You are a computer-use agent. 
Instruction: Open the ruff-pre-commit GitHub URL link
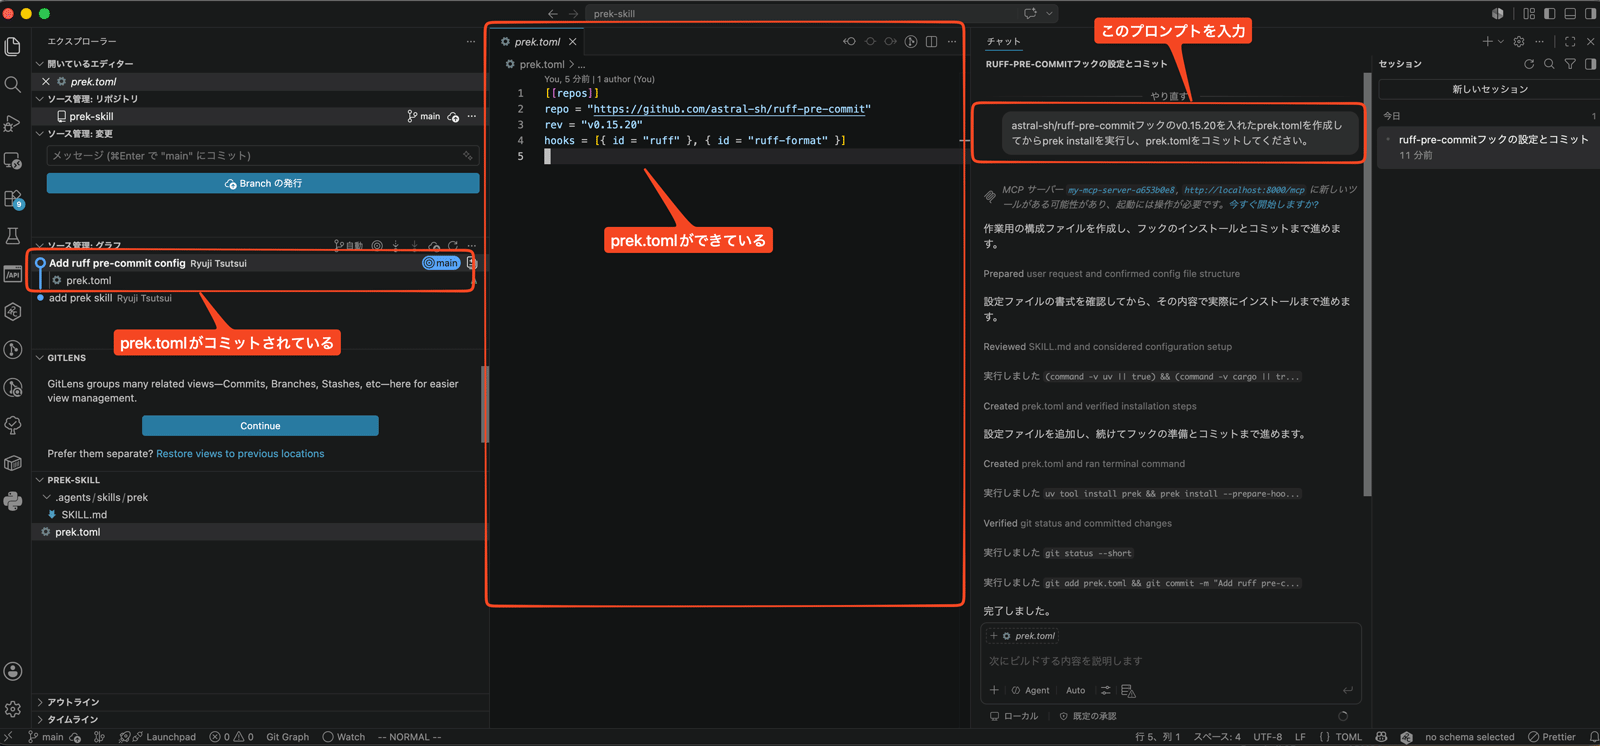pyautogui.click(x=731, y=109)
